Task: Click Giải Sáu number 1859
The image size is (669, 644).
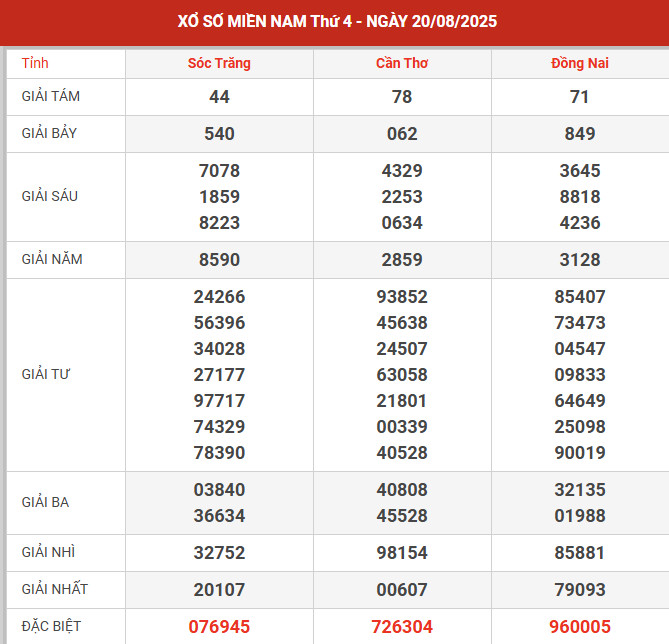Action: point(219,197)
